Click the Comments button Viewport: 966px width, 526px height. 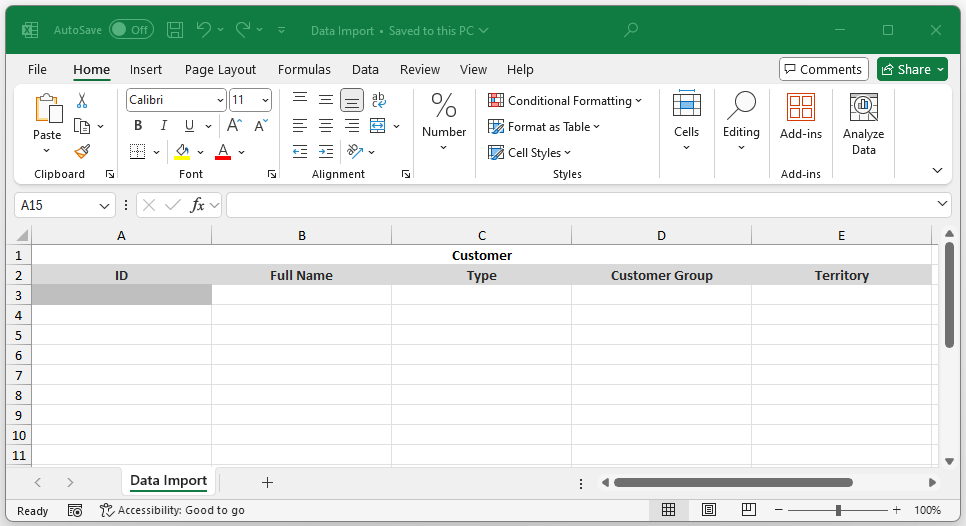(x=823, y=69)
